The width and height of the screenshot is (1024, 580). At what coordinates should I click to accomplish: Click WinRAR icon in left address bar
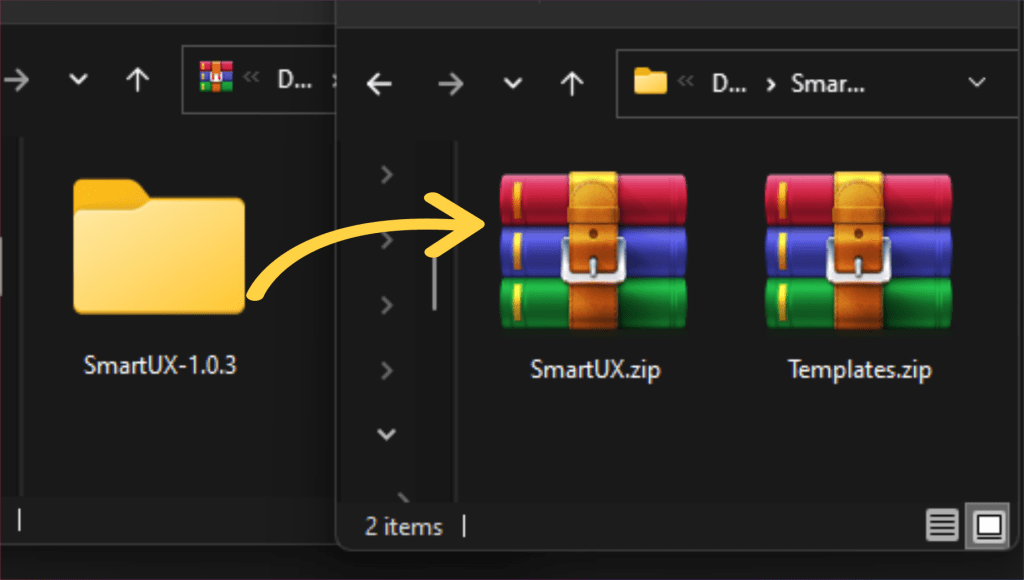click(216, 77)
